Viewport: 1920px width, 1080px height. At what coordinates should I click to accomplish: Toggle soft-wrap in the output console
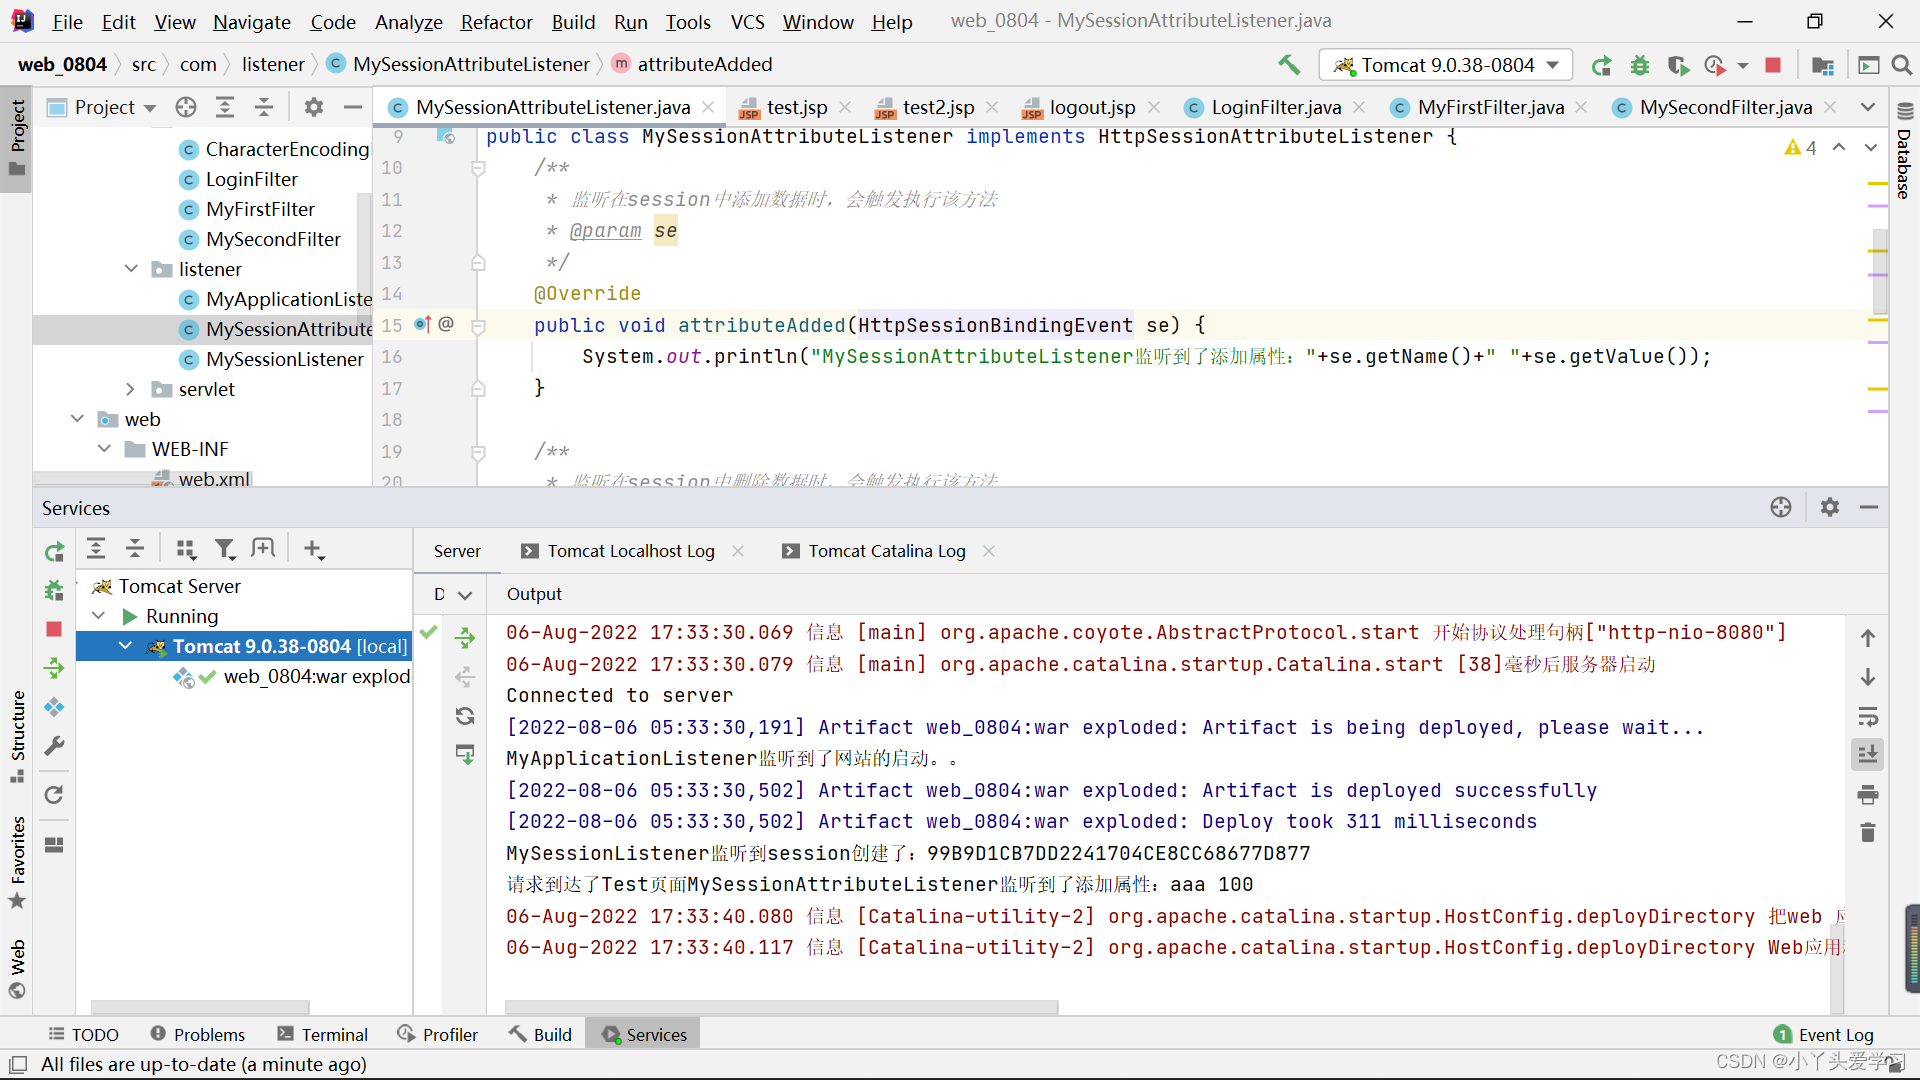point(1867,716)
